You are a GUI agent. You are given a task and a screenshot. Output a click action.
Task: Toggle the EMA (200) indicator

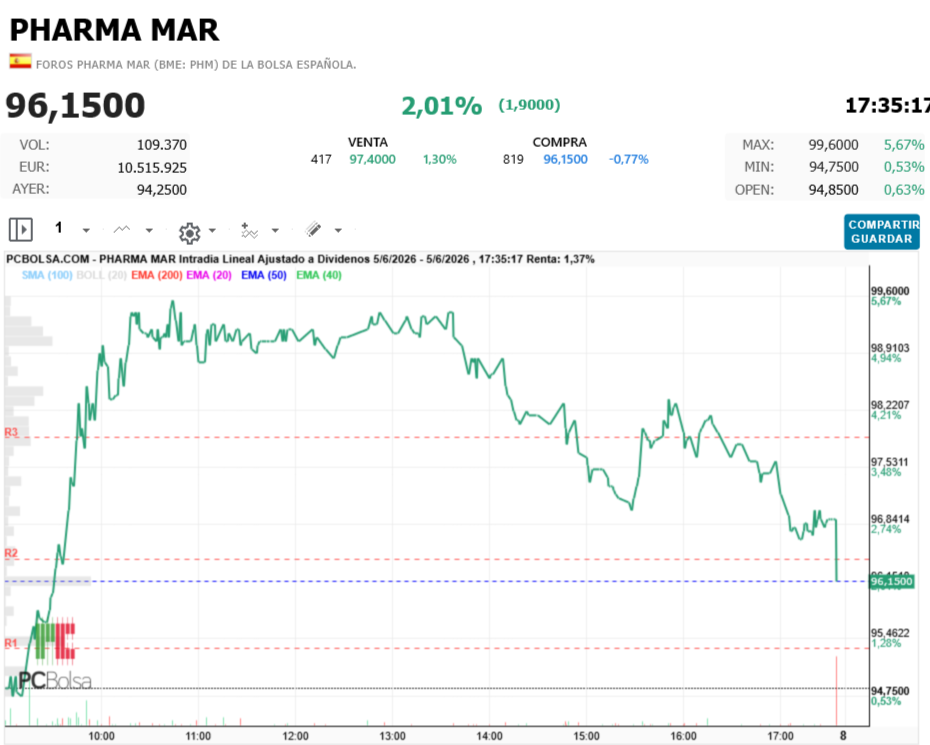point(157,275)
